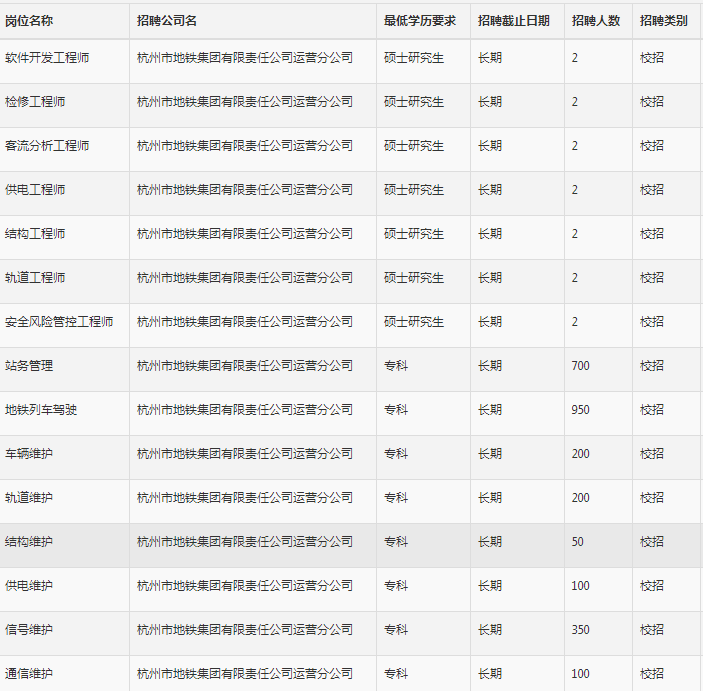The image size is (703, 691).
Task: Open the 信号维护 job listing
Action: coord(29,630)
